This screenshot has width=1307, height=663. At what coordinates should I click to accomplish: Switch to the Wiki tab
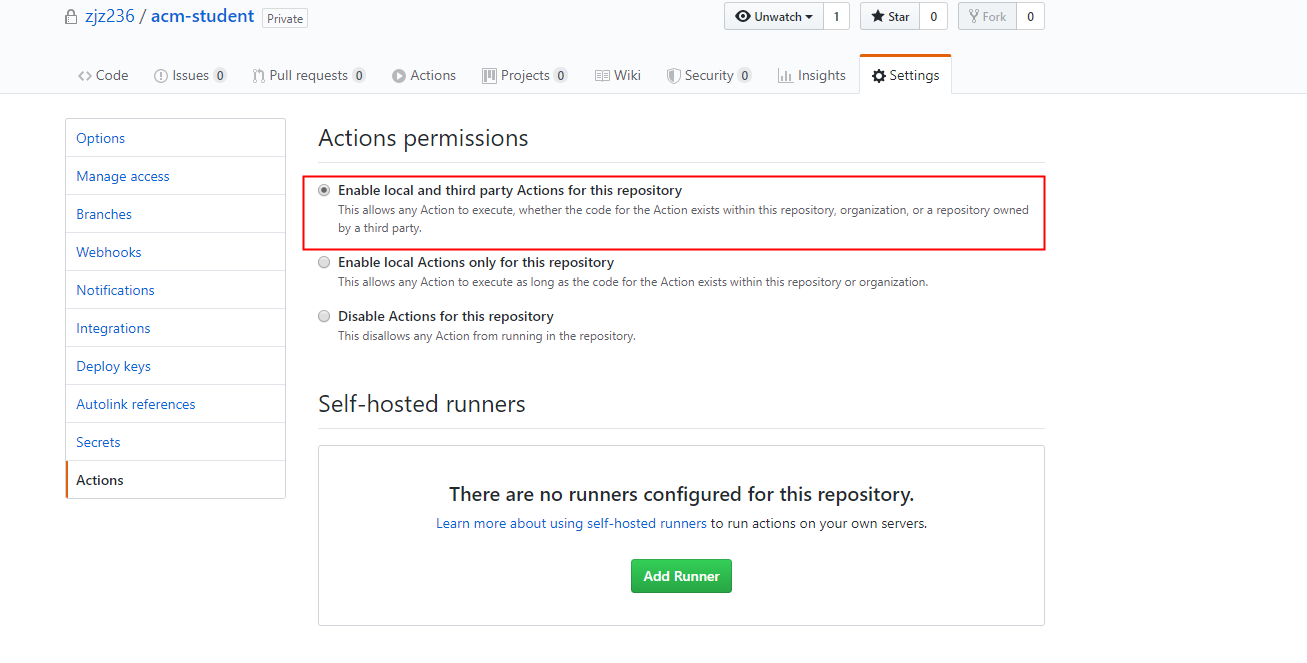(x=617, y=75)
